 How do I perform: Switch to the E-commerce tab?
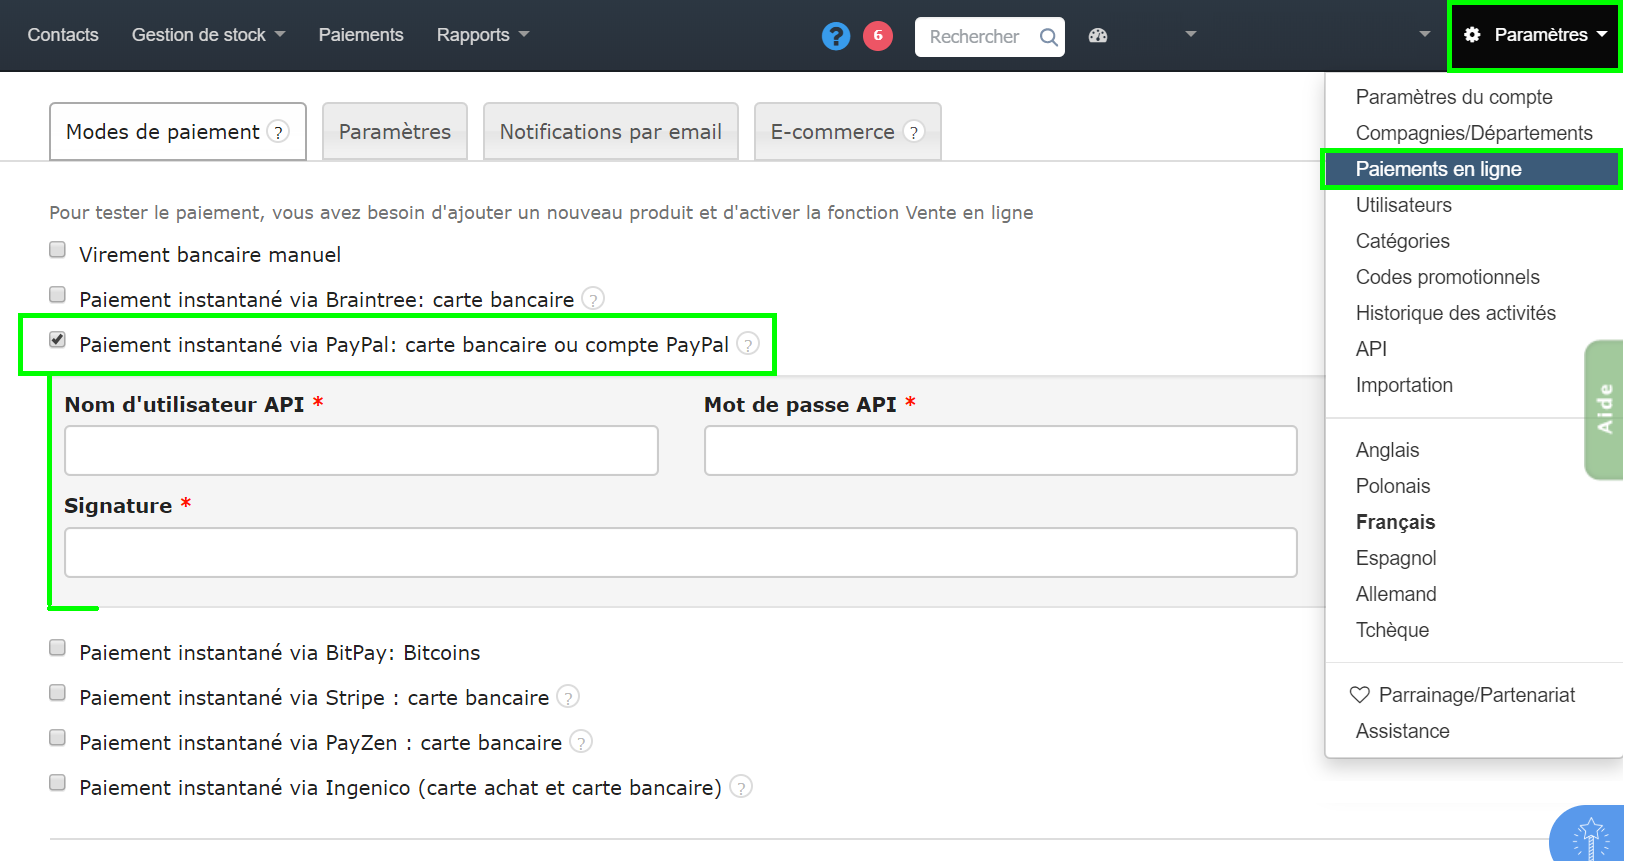click(x=848, y=131)
